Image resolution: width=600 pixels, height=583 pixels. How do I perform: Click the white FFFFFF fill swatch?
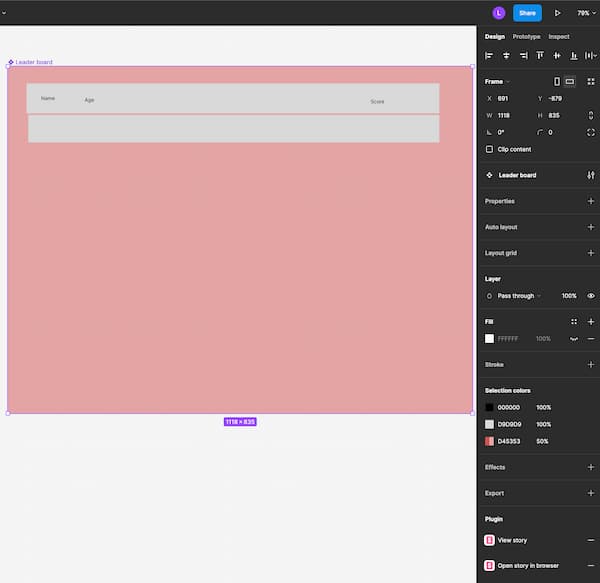click(x=489, y=339)
